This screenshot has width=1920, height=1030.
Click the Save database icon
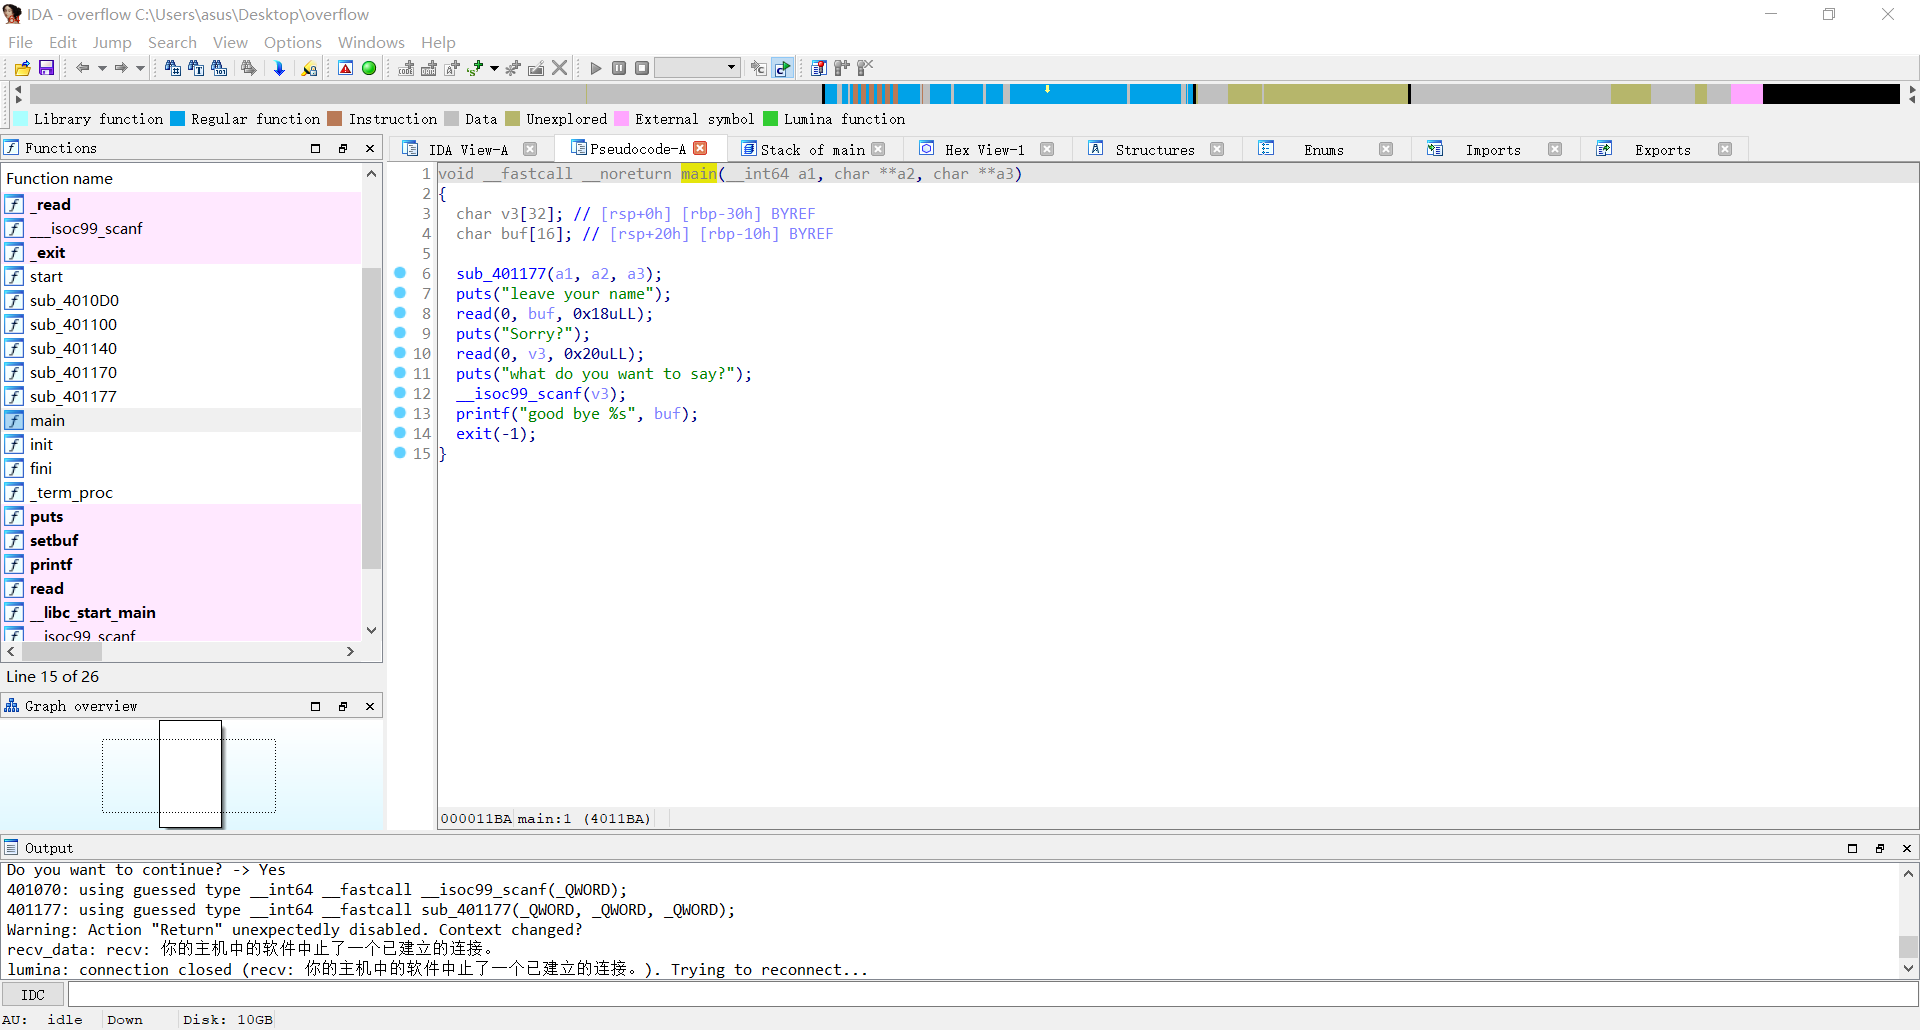[x=46, y=68]
